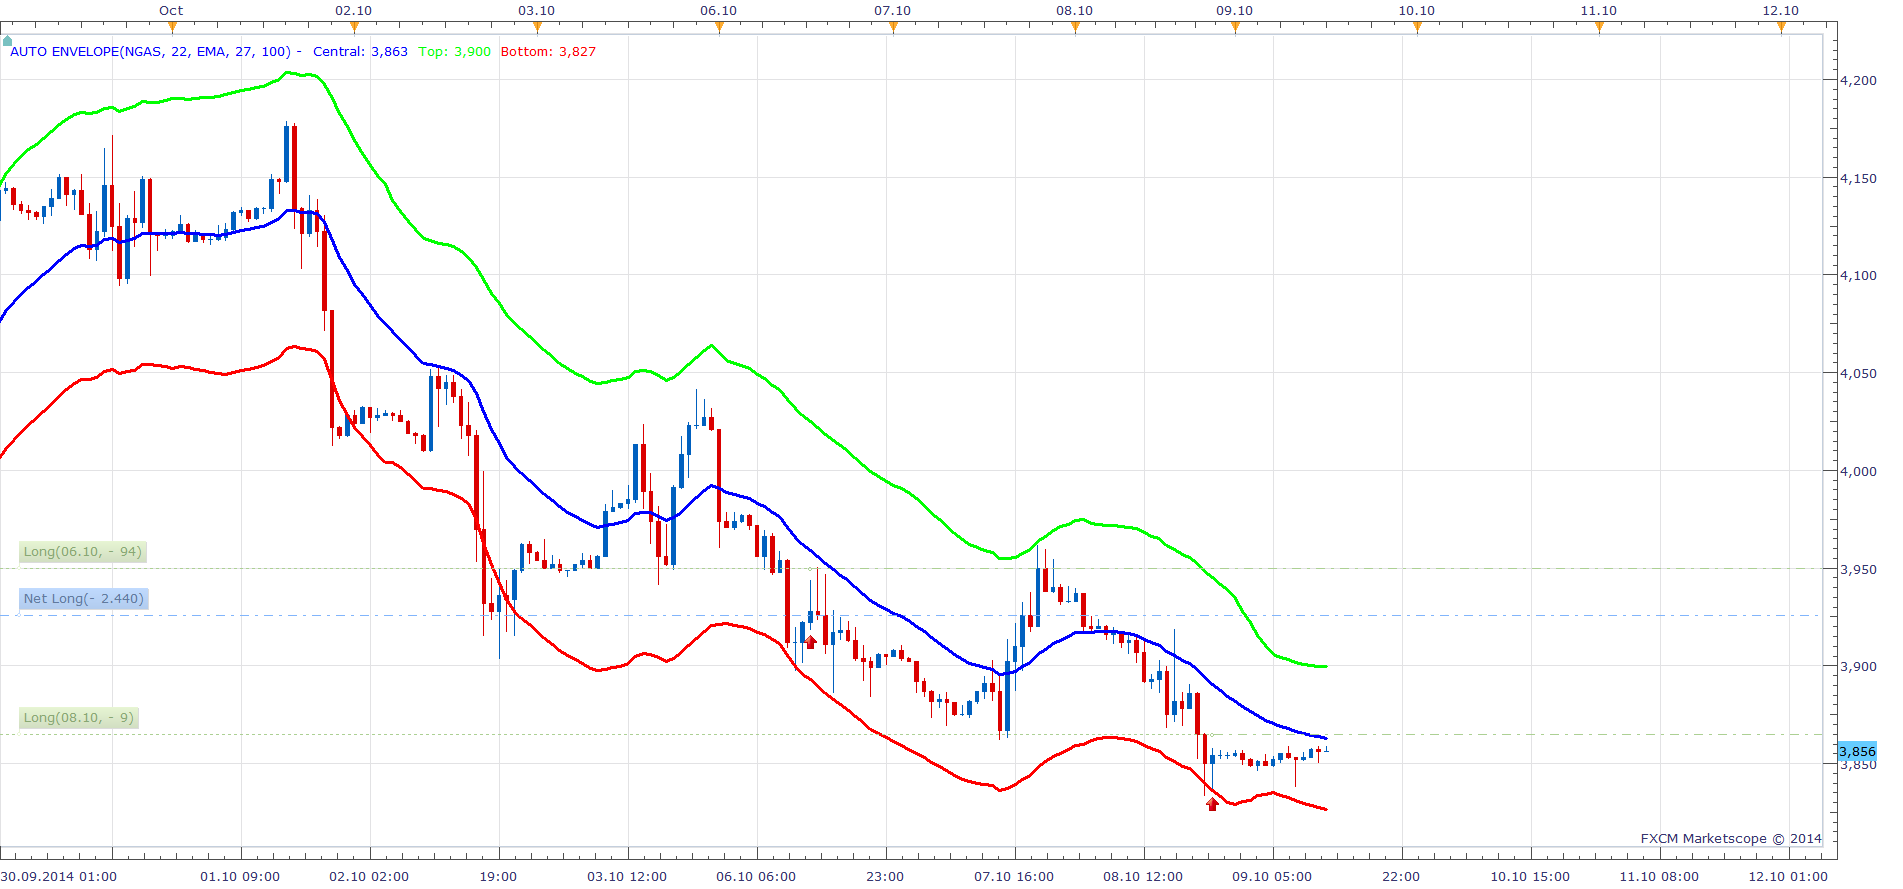Click the 30.09.2014 01:00 time axis label

[x=59, y=876]
